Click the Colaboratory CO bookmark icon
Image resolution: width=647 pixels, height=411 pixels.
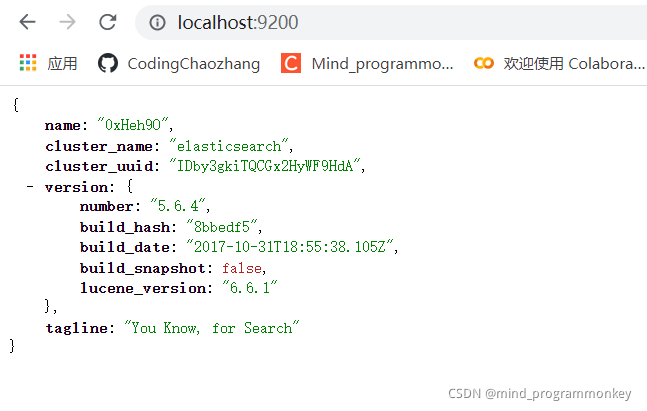coord(484,63)
